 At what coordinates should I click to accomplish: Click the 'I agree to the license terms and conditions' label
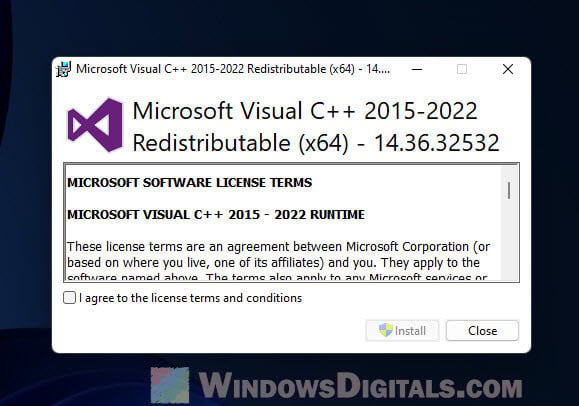[x=191, y=298]
